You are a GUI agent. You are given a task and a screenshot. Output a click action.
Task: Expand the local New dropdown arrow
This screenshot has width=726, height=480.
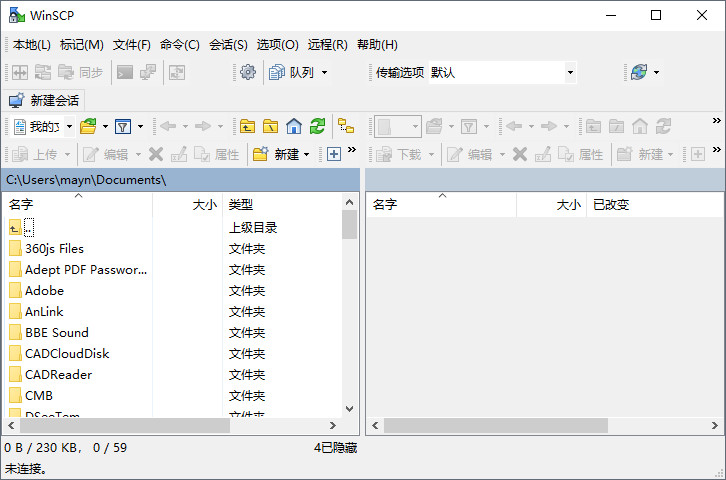[x=307, y=154]
